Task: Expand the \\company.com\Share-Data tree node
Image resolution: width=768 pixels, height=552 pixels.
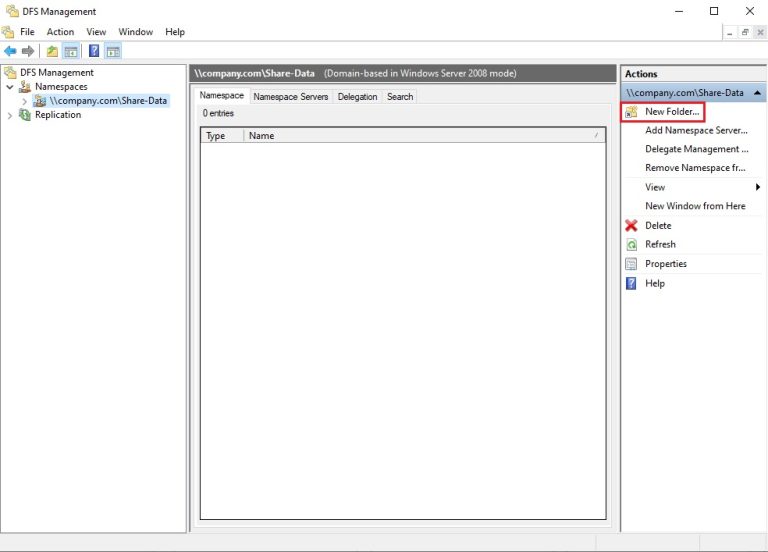Action: pos(25,101)
